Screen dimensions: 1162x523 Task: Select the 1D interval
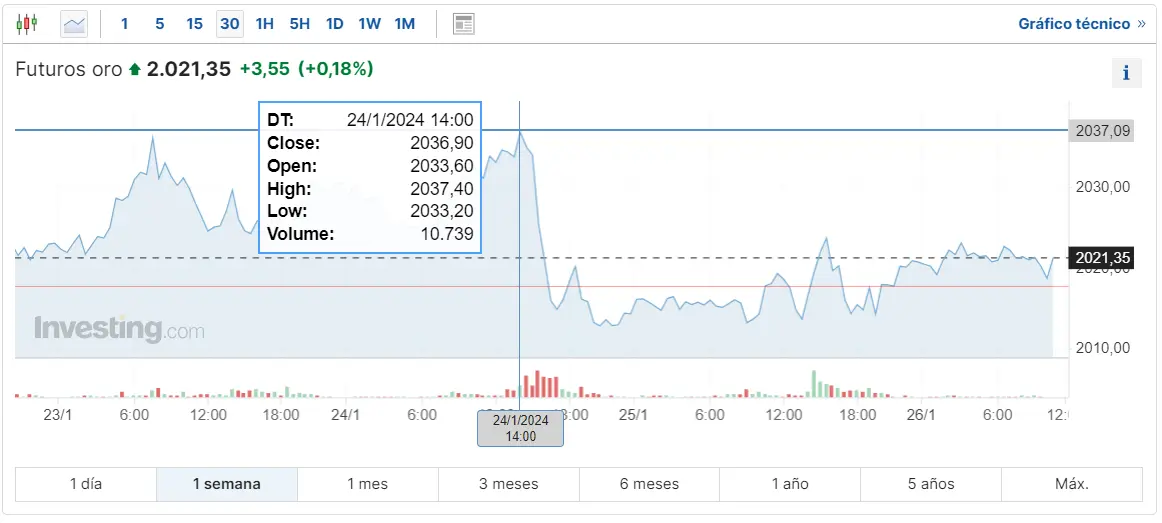tap(335, 23)
